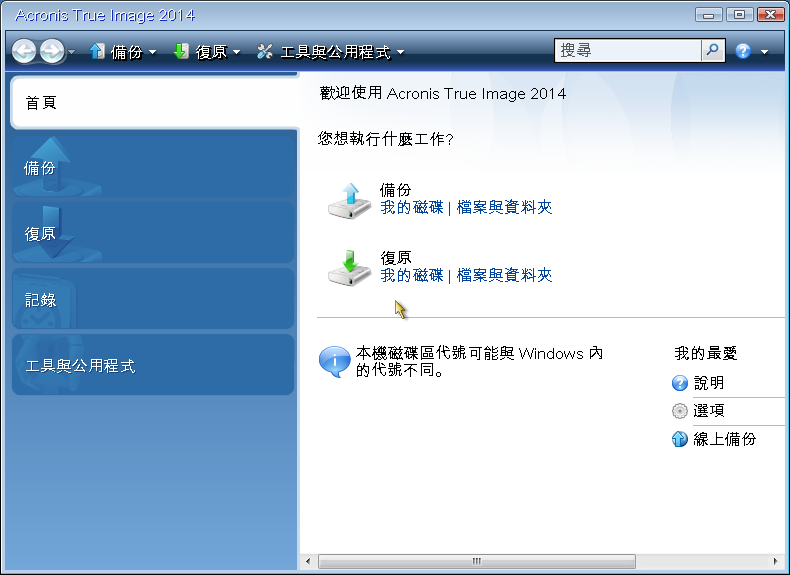Click the blue info bubble icon
Image resolution: width=790 pixels, height=575 pixels.
click(x=335, y=361)
